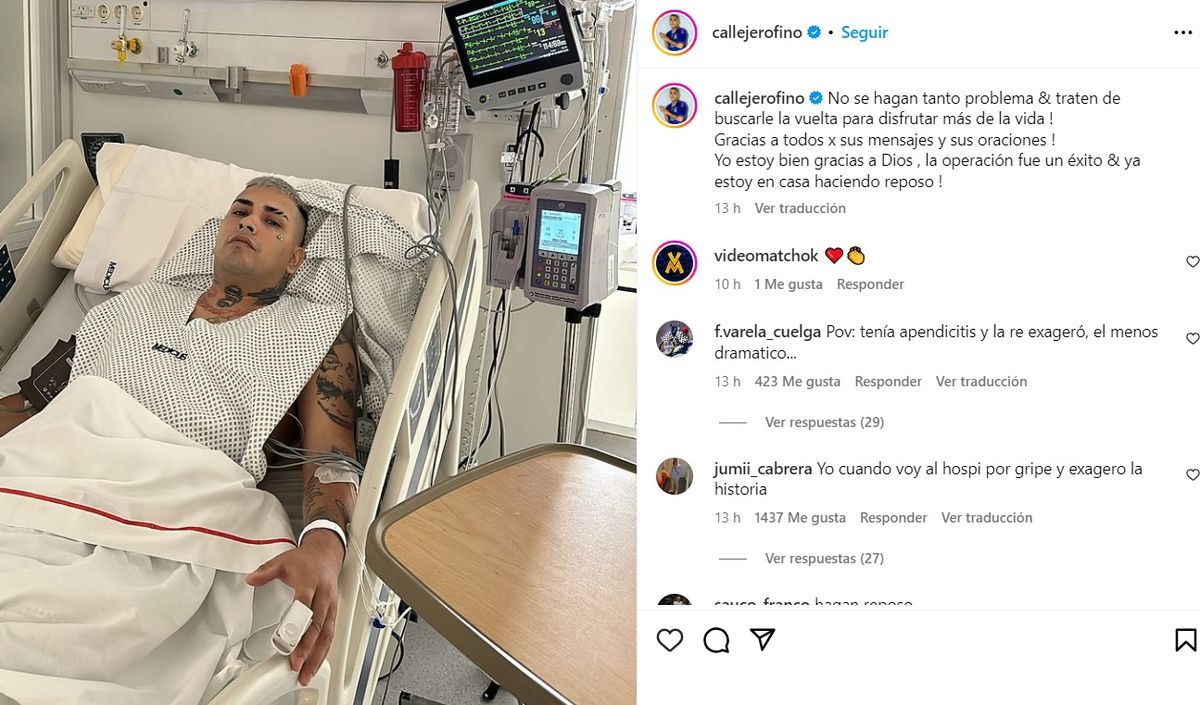Screen dimensions: 1200x705
Task: Click callejerofino avatar in the post header
Action: pyautogui.click(x=675, y=33)
